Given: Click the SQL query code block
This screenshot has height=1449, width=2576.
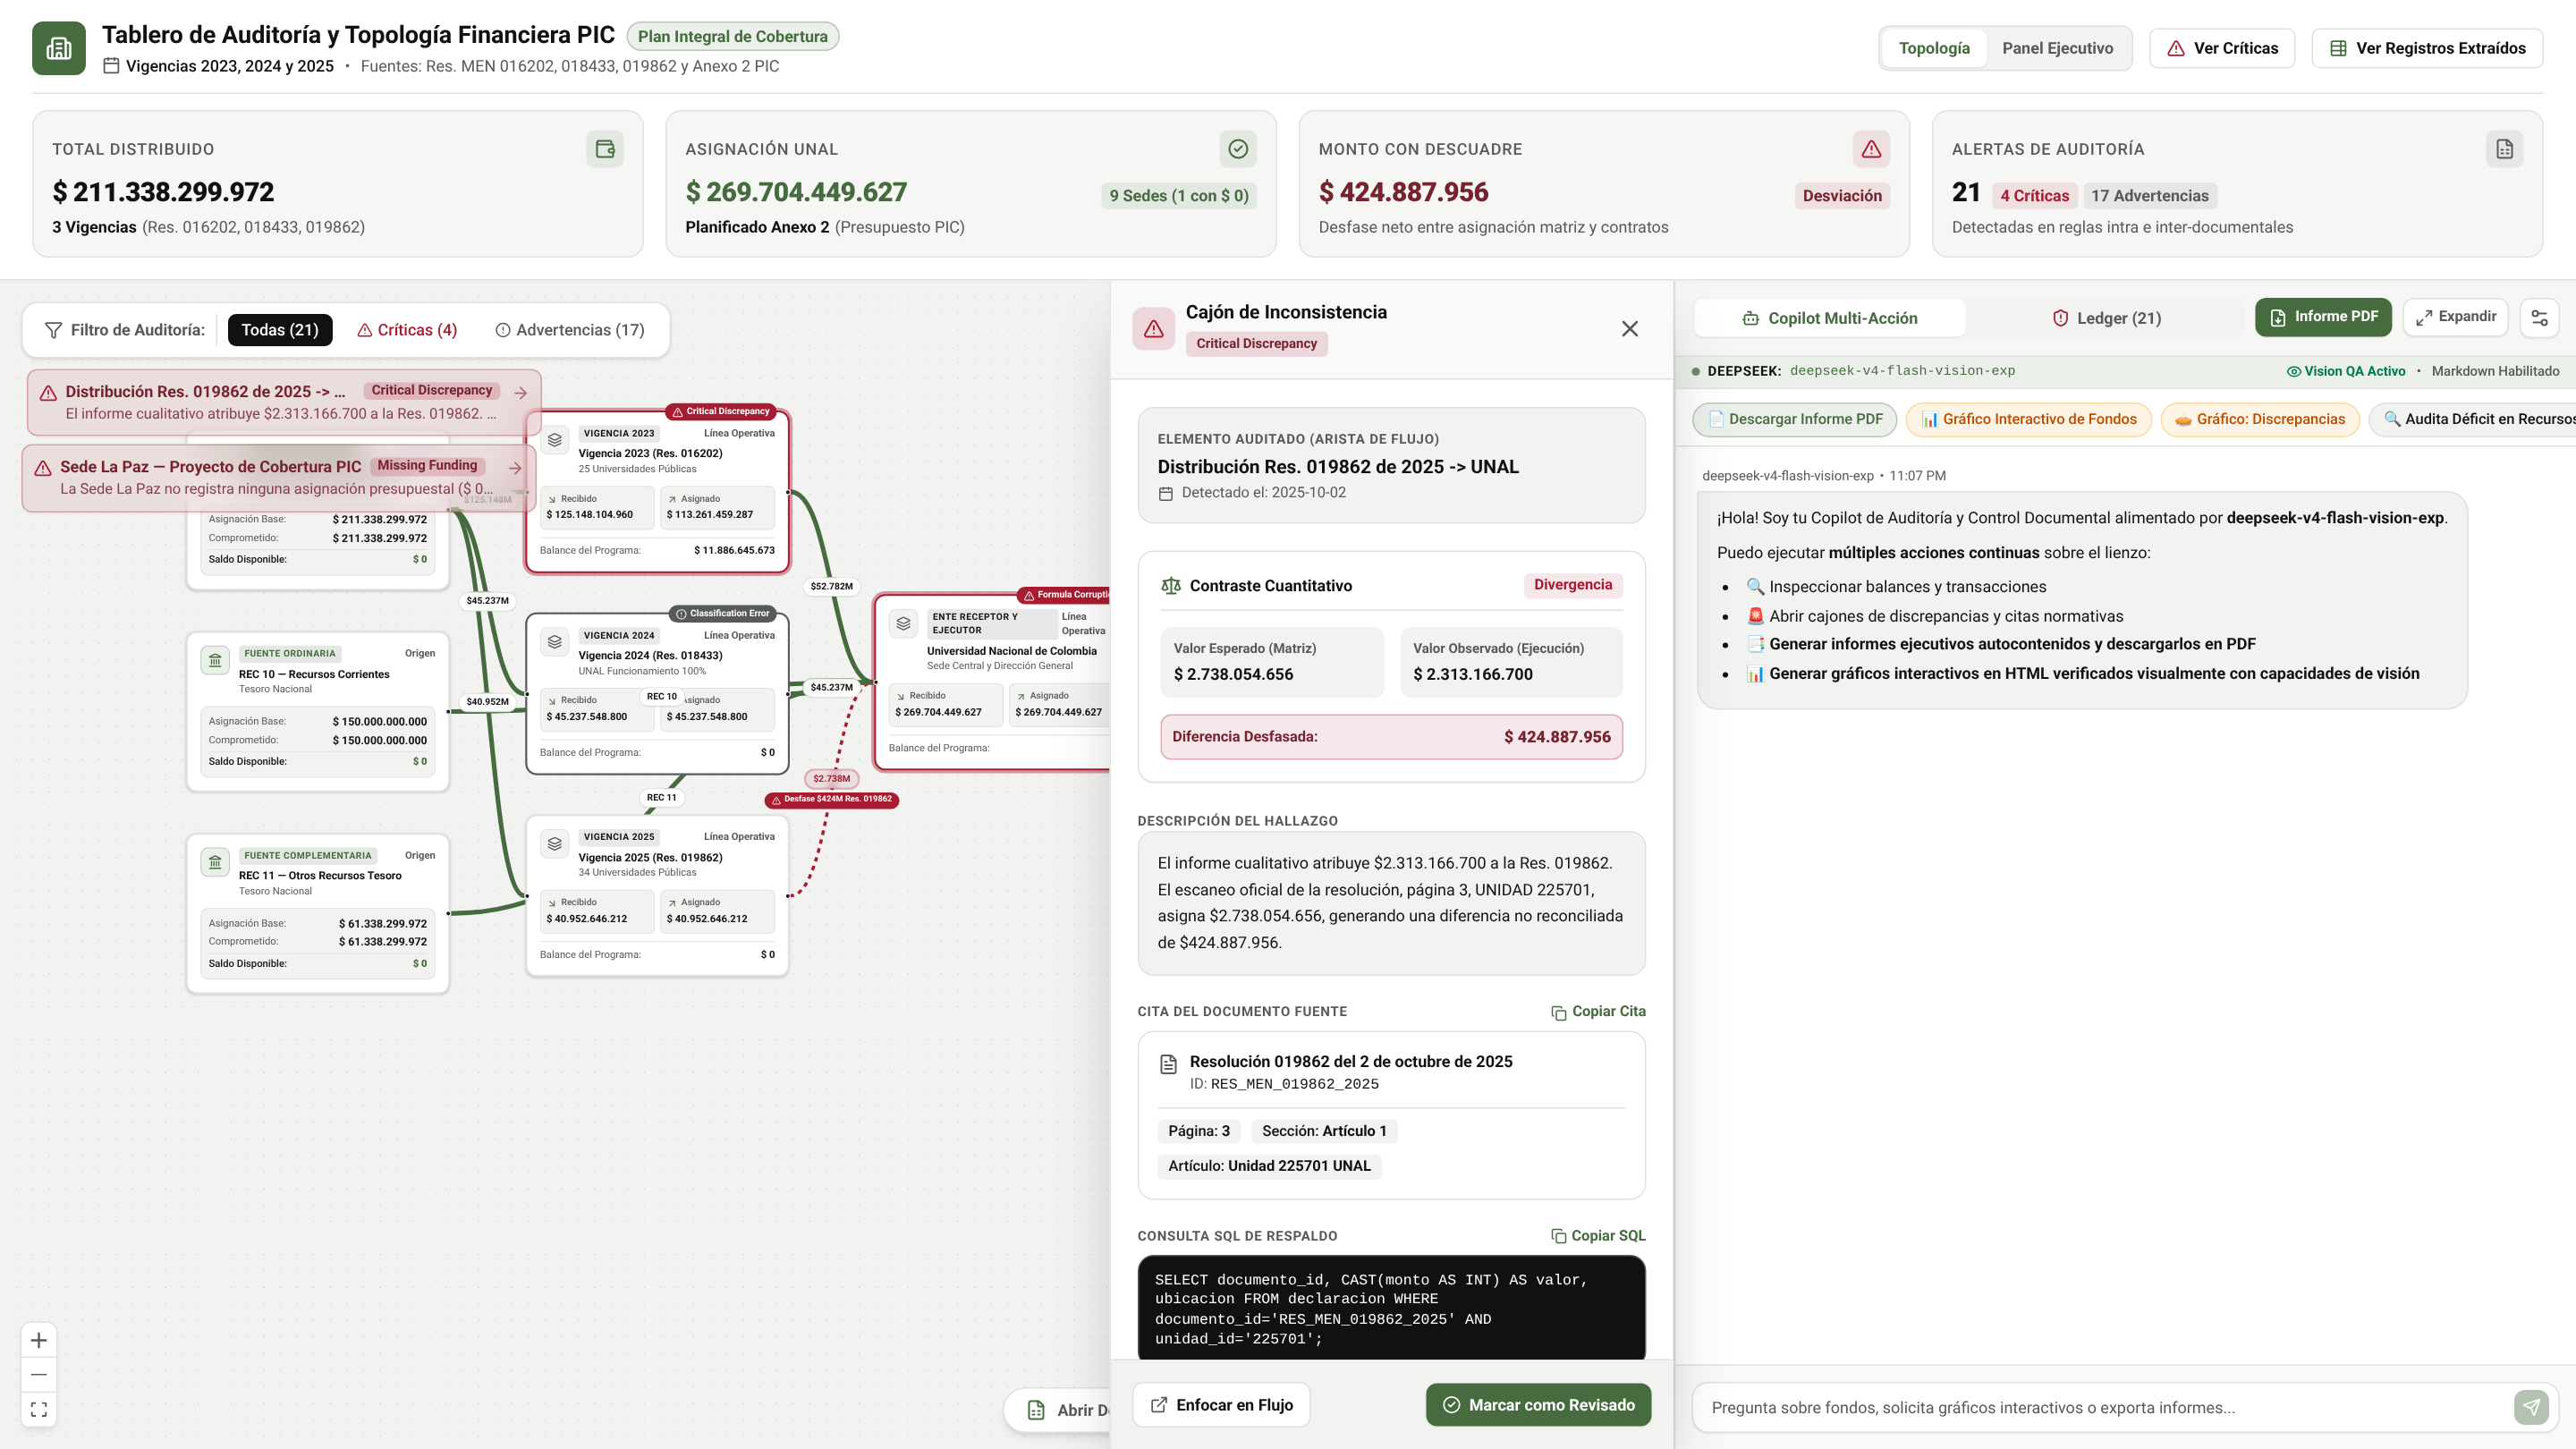Looking at the screenshot, I should [1391, 1308].
